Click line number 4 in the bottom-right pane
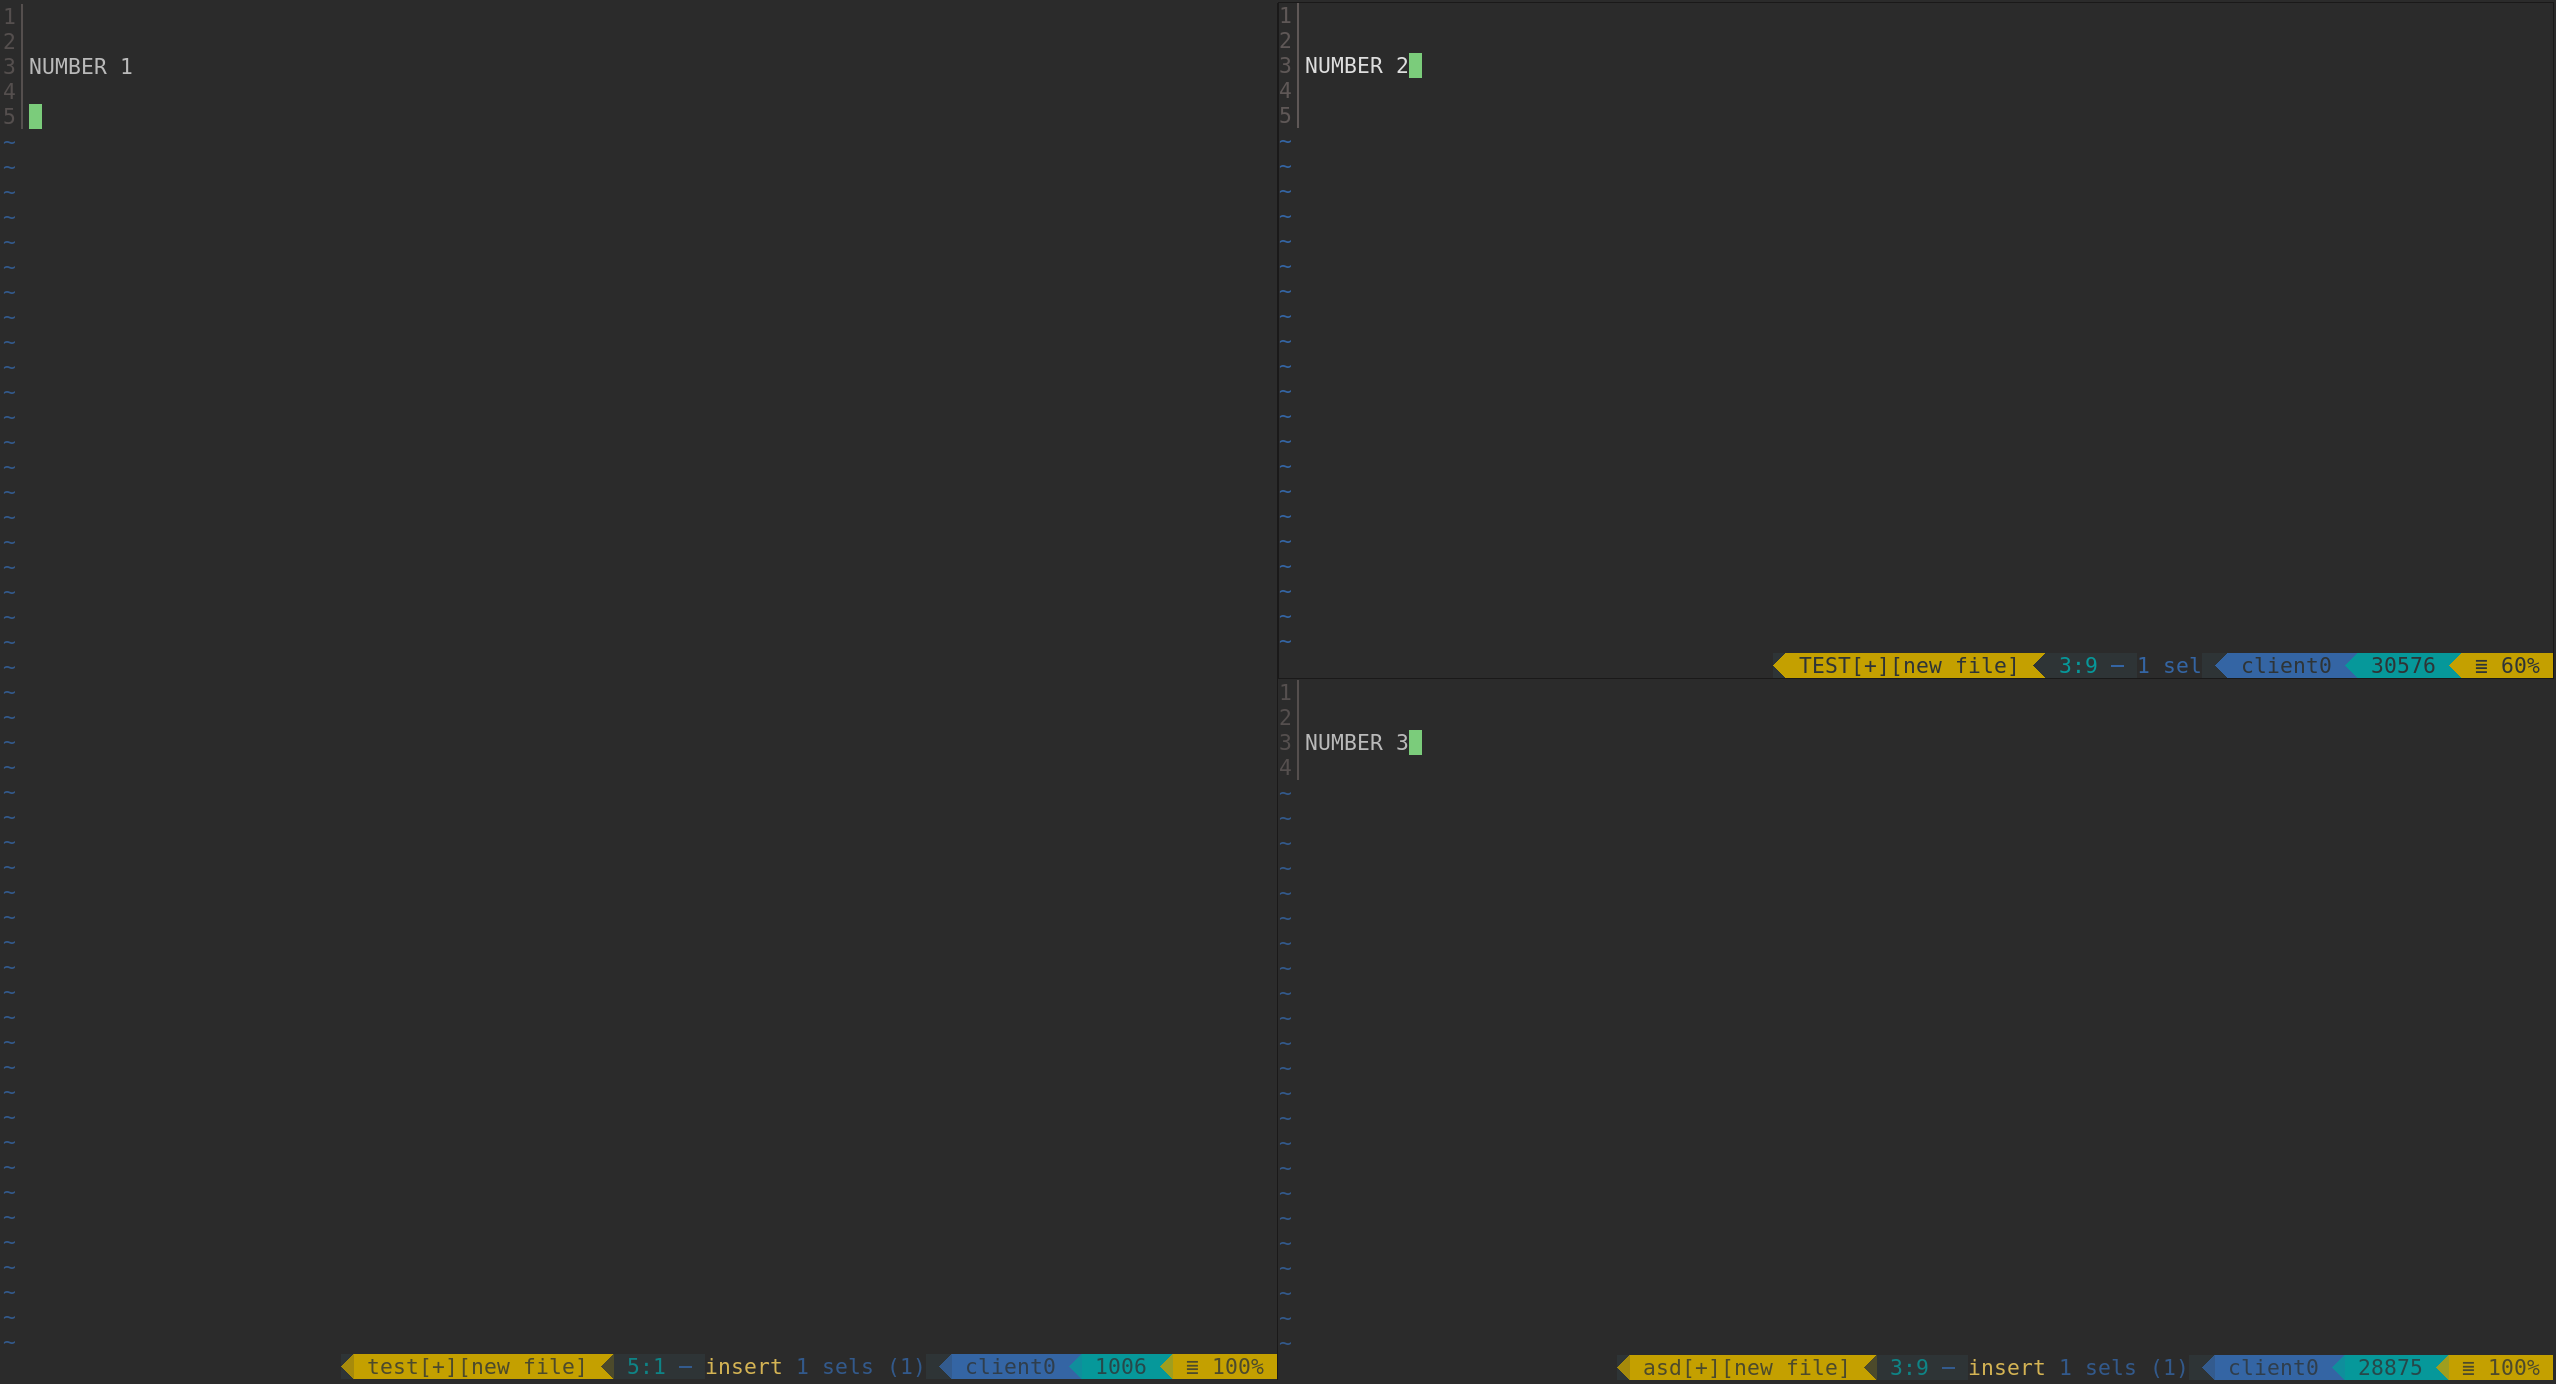The image size is (2556, 1384). click(1285, 768)
